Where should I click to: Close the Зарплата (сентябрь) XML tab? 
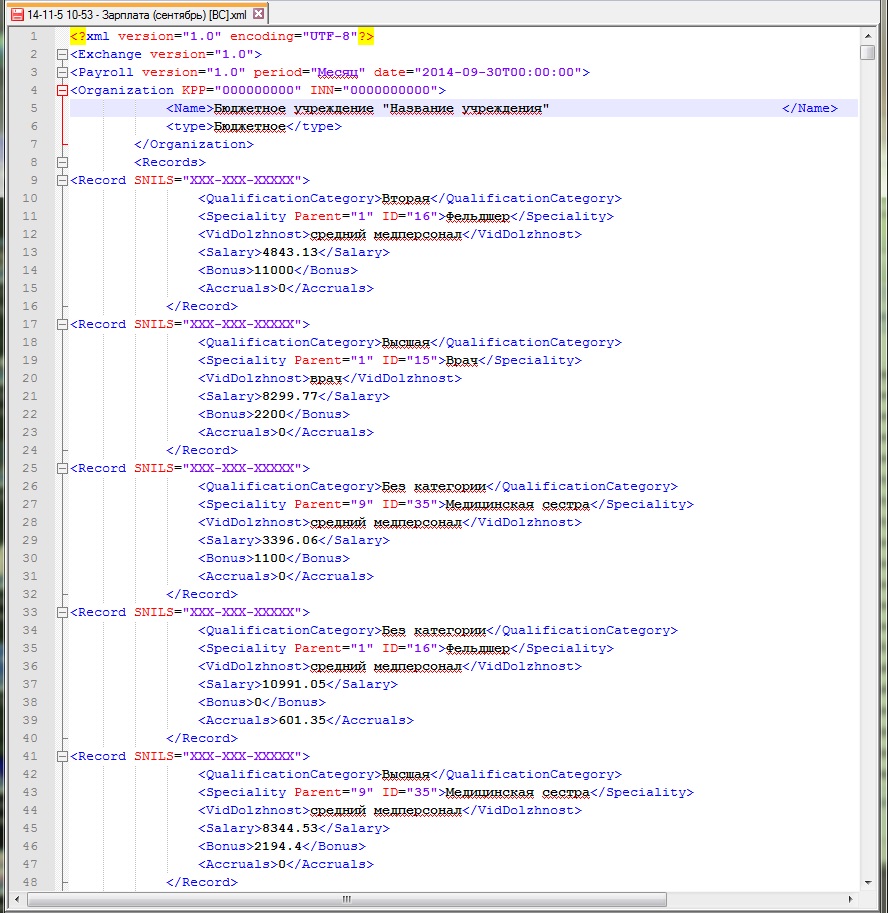tap(259, 15)
